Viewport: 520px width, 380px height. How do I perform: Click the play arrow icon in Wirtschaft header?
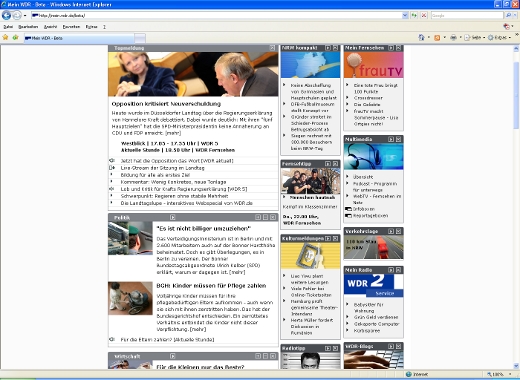(173, 356)
